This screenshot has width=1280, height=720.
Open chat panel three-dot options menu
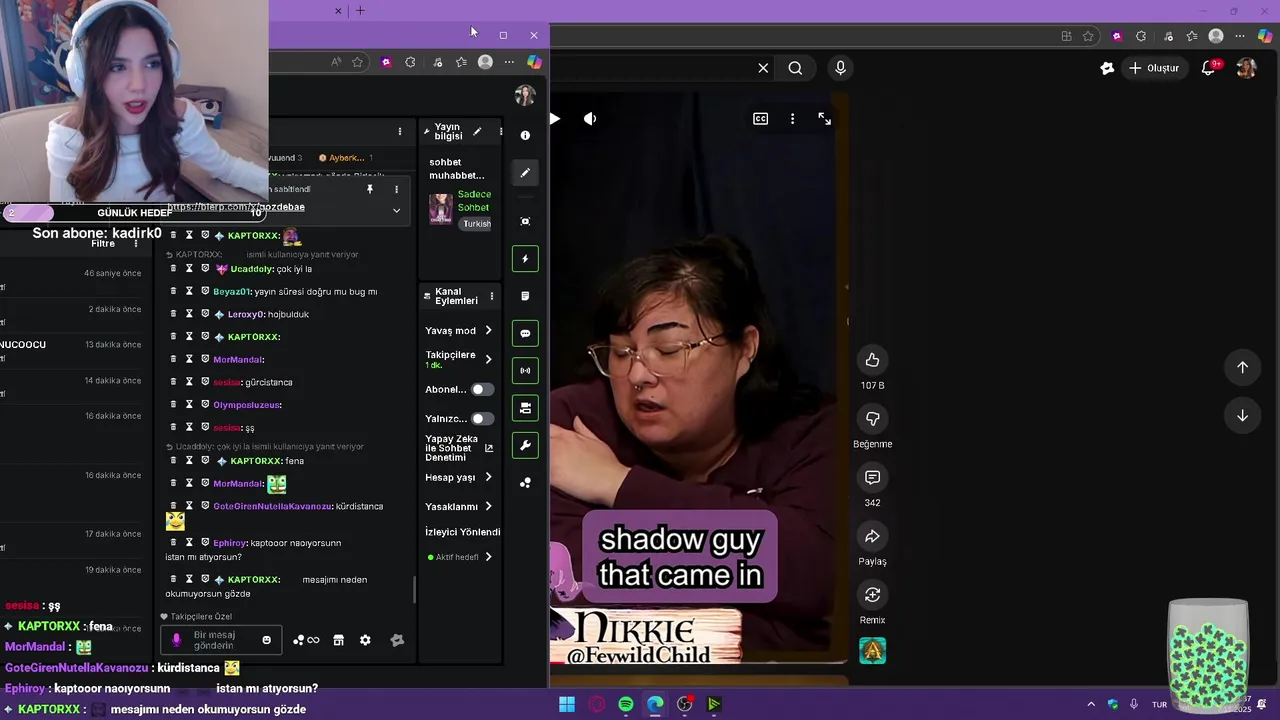(400, 131)
